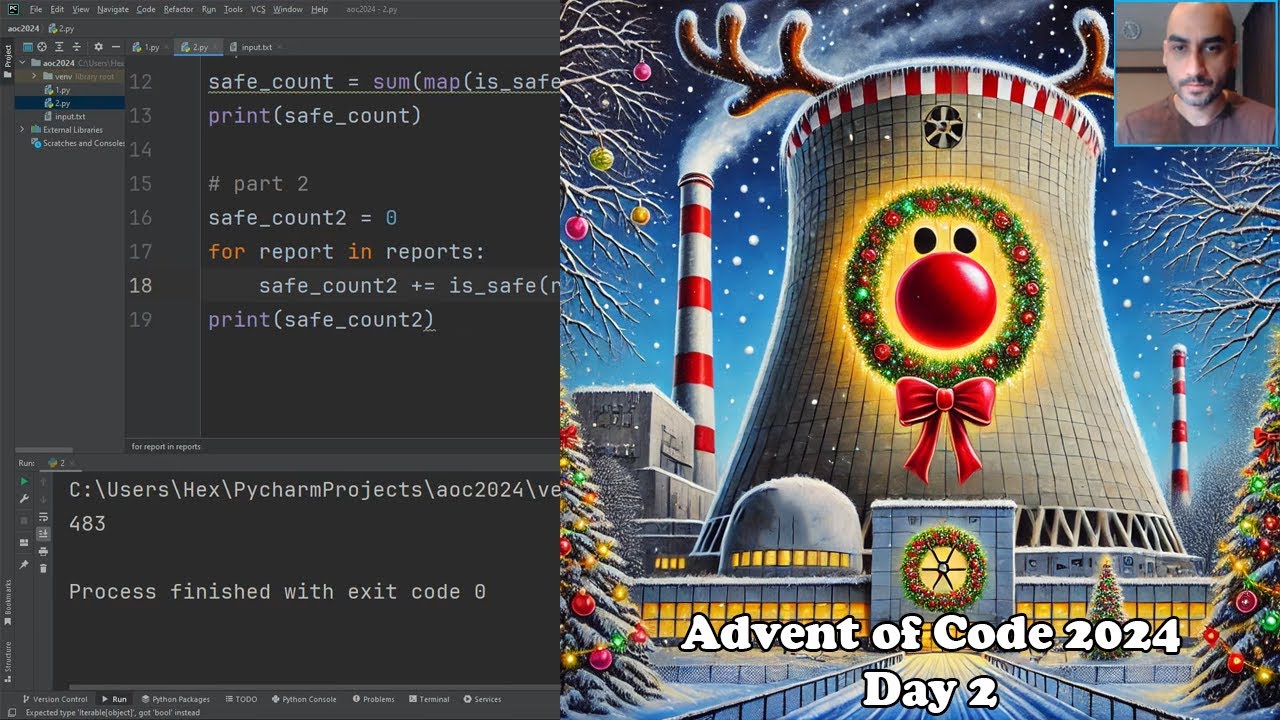Clear console output with trash icon
1280x720 pixels.
(43, 569)
